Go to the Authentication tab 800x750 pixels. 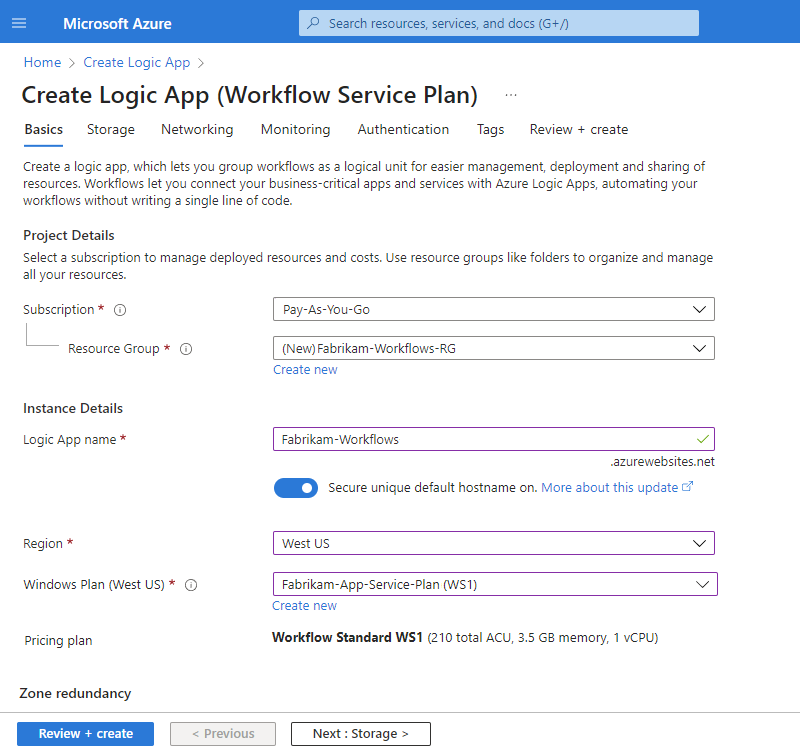tap(403, 130)
